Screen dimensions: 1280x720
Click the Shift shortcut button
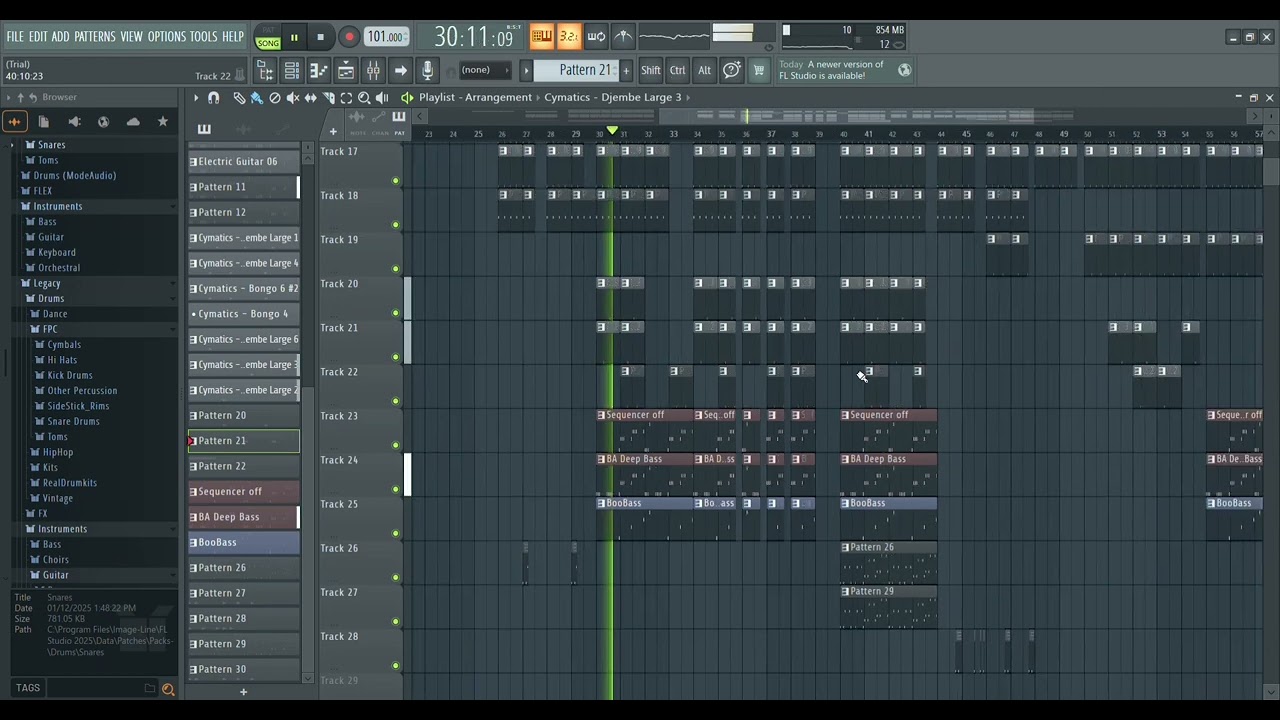[651, 70]
